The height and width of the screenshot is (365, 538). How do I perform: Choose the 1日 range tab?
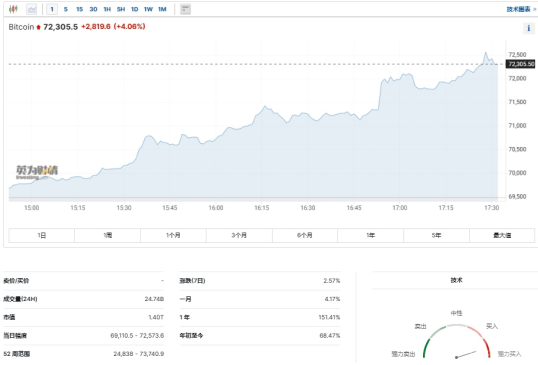(42, 235)
